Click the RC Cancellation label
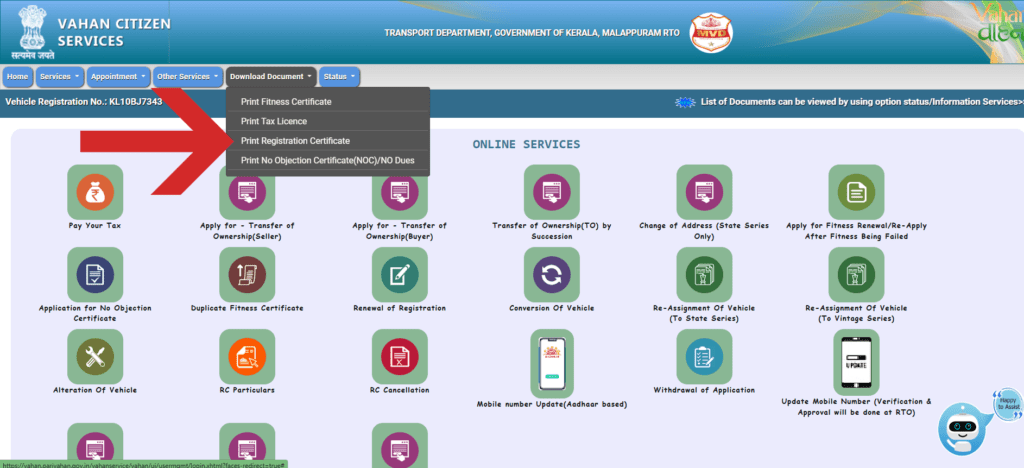The height and width of the screenshot is (468, 1024). (399, 390)
